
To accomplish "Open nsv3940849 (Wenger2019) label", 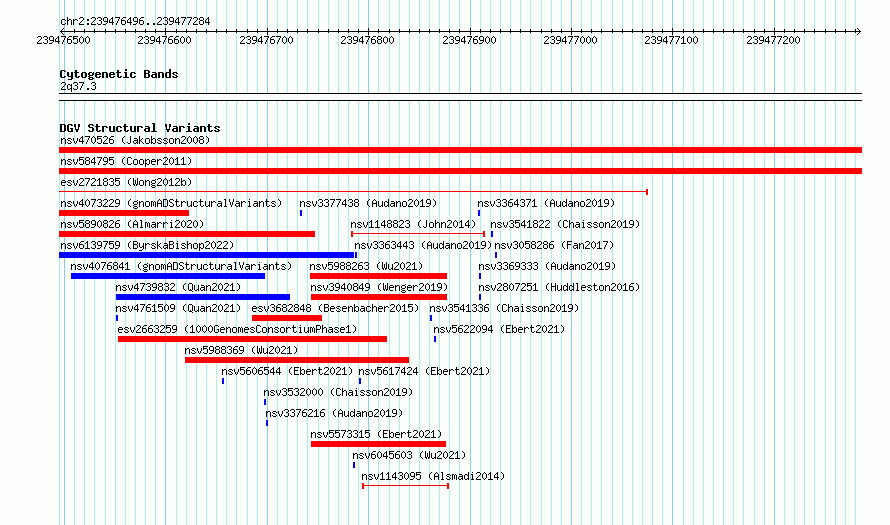I will click(379, 287).
